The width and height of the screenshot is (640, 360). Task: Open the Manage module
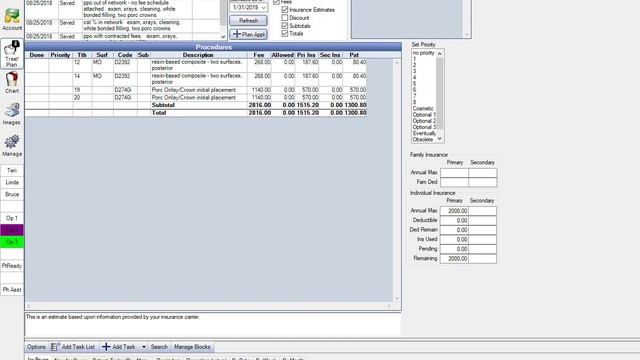[12, 146]
